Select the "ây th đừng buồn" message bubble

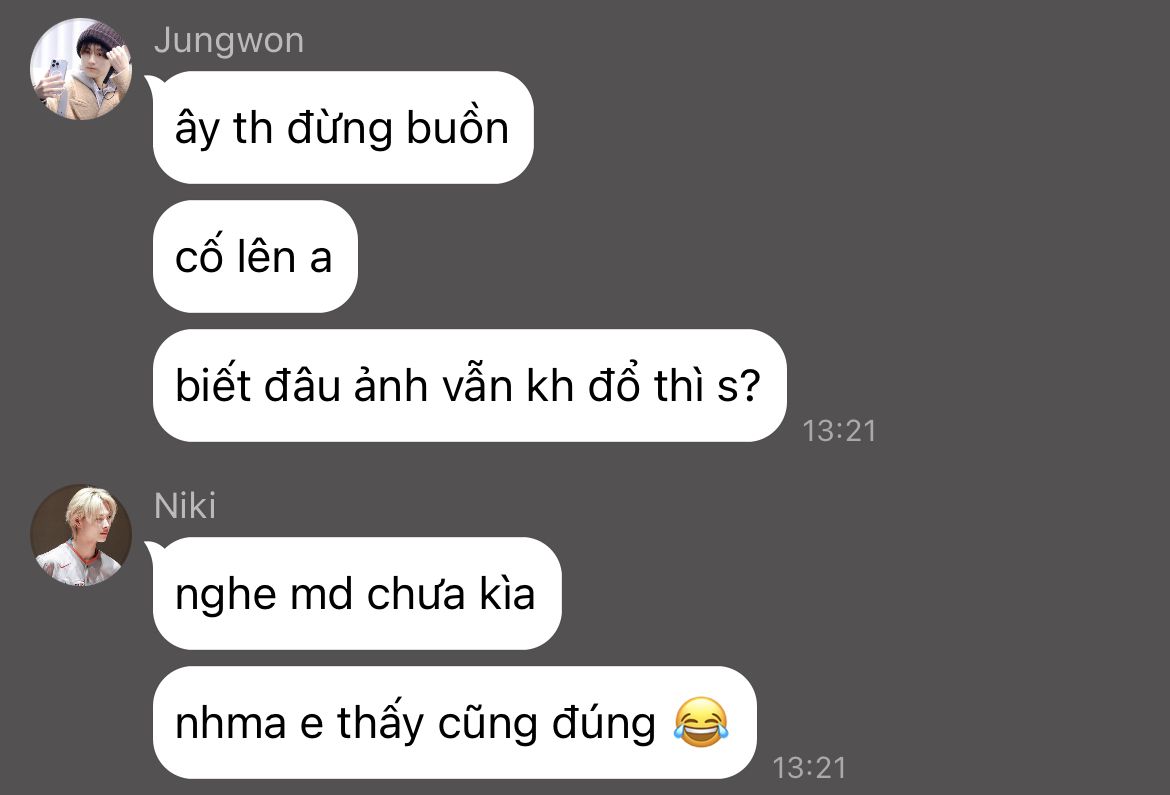click(343, 128)
